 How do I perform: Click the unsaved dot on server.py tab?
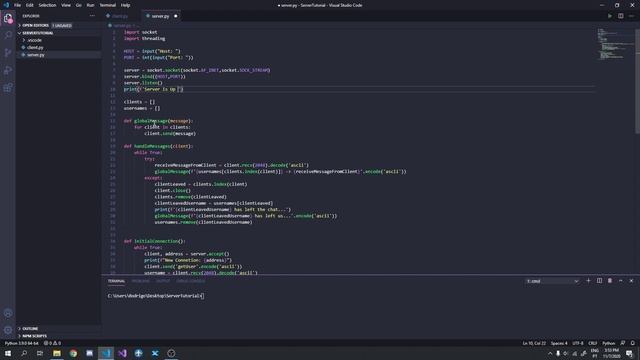(x=176, y=16)
